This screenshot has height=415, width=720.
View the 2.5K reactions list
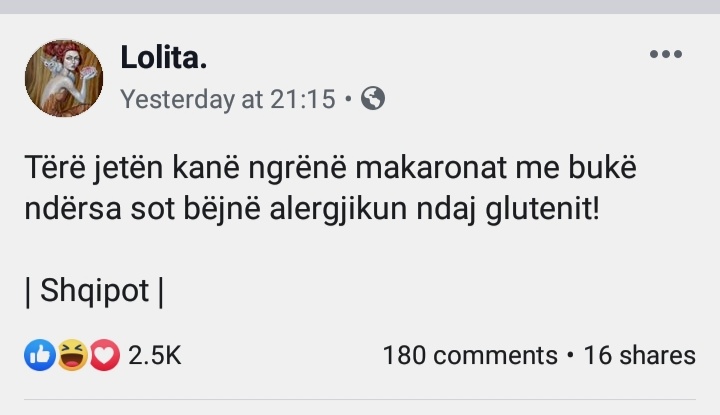tap(155, 354)
